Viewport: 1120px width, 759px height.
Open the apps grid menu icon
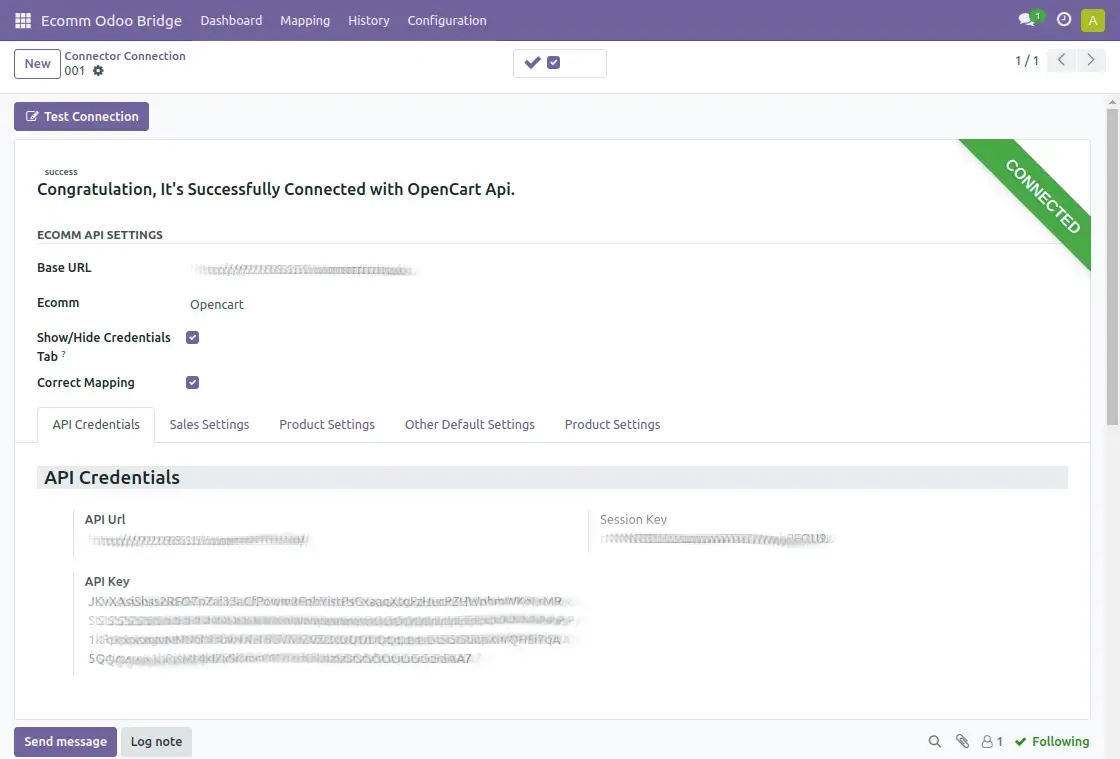pos(22,20)
